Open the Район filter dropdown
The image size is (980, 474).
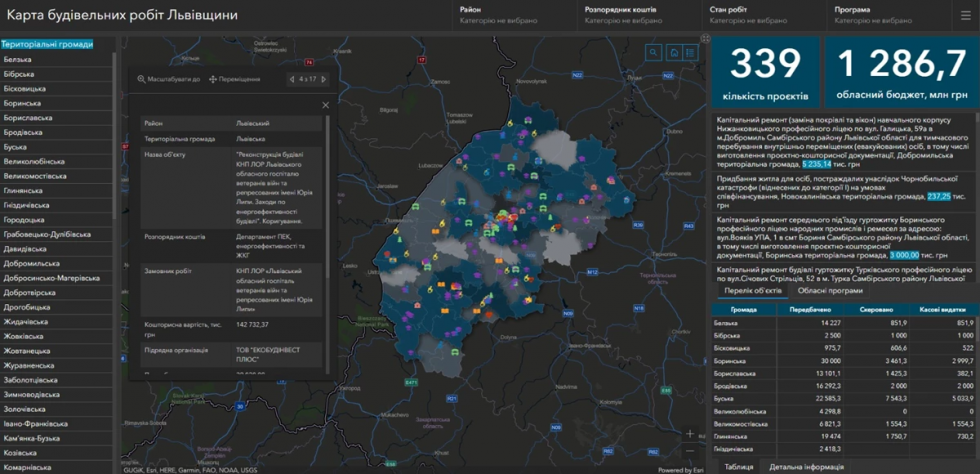513,15
